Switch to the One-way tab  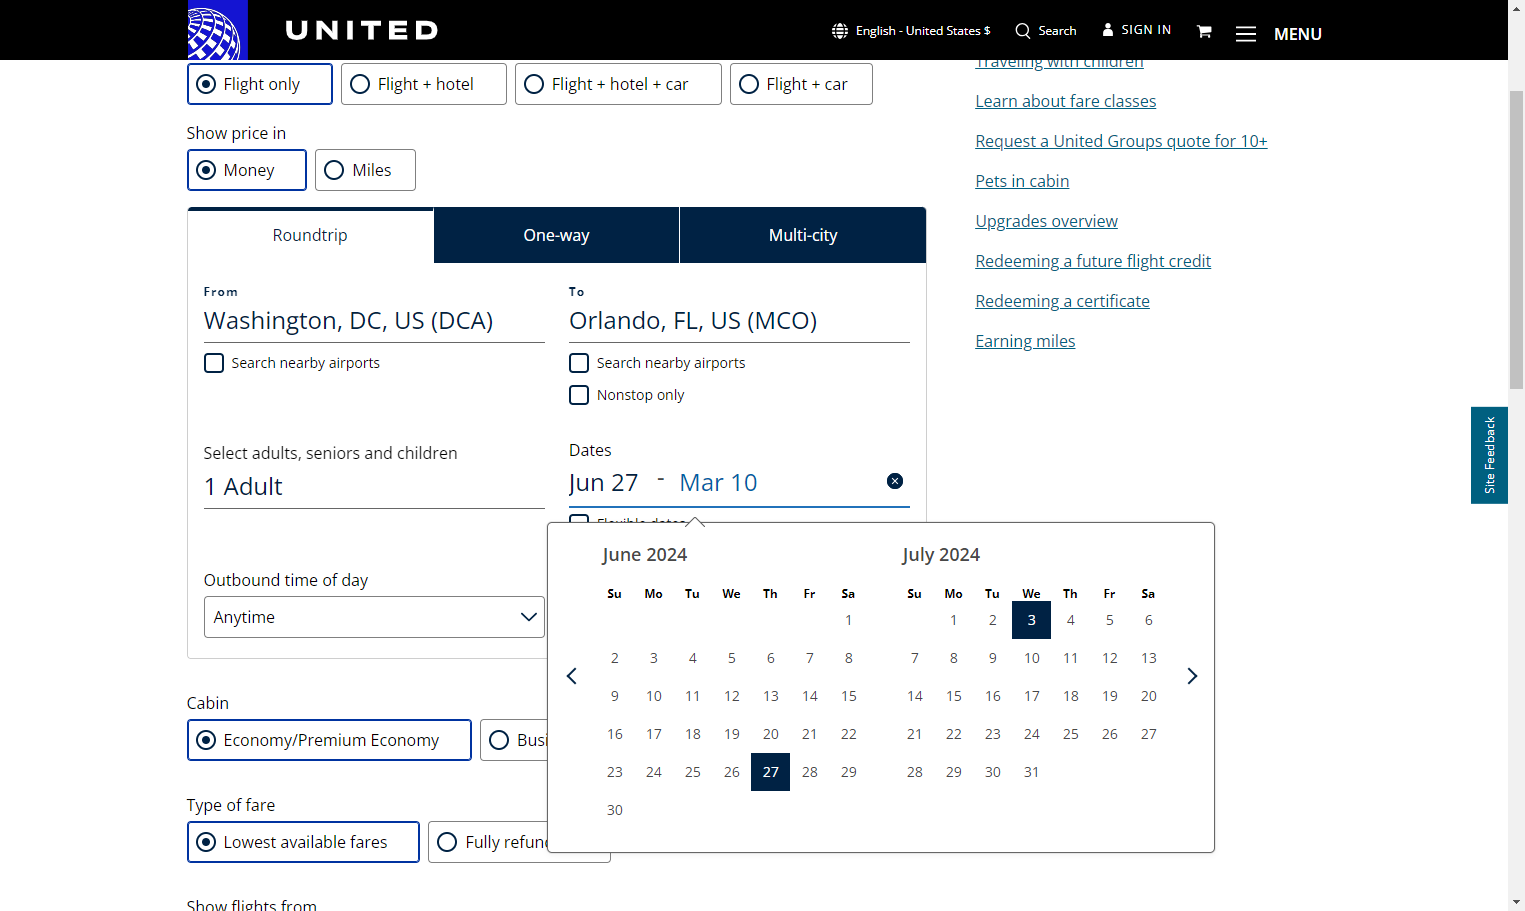[557, 235]
